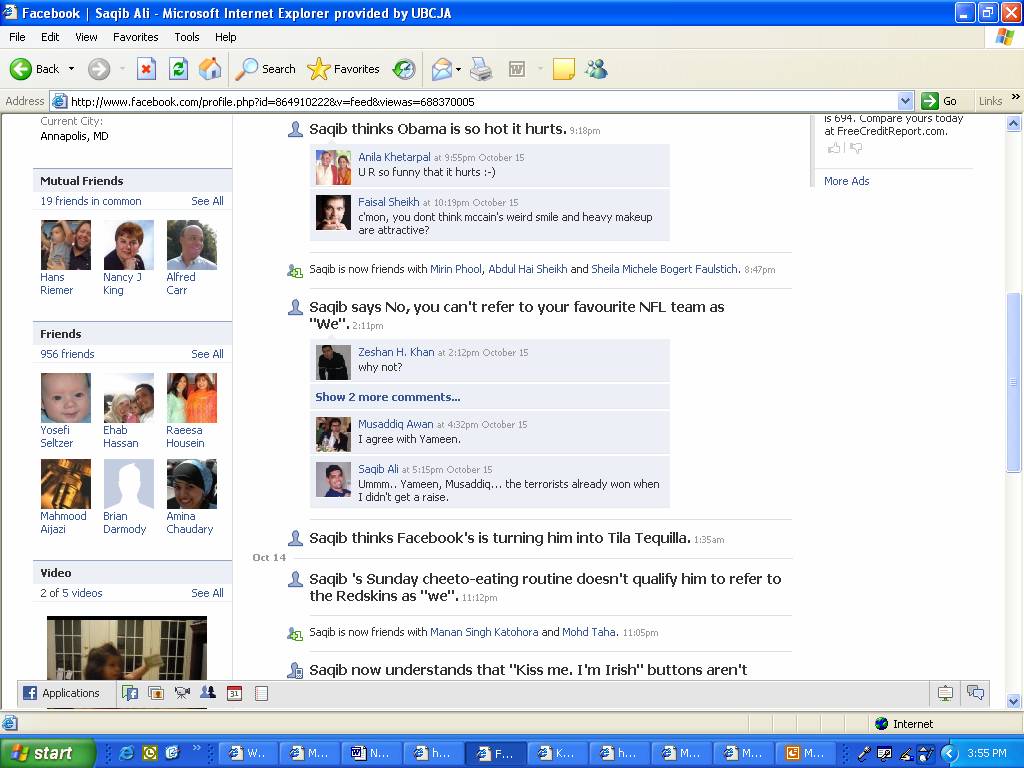Click the Photos icon in Facebook dock
The image size is (1024, 768).
pyautogui.click(x=156, y=694)
